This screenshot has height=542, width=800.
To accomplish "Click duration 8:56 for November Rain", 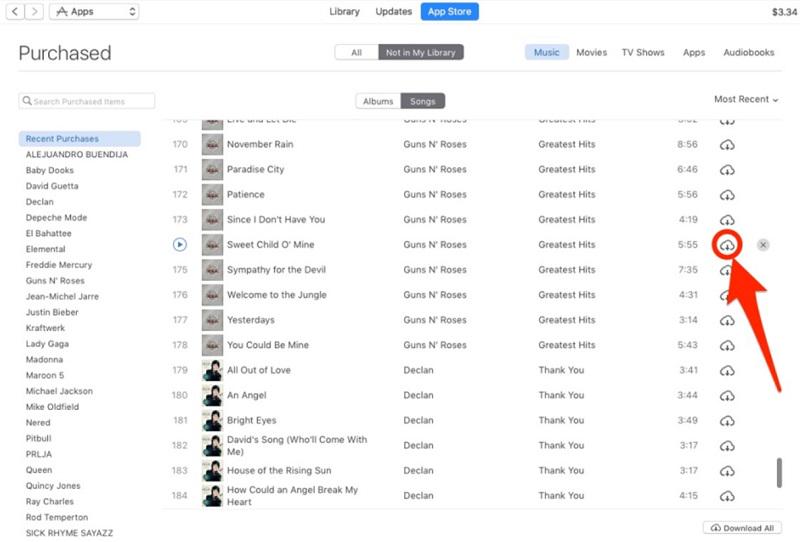I will [687, 144].
